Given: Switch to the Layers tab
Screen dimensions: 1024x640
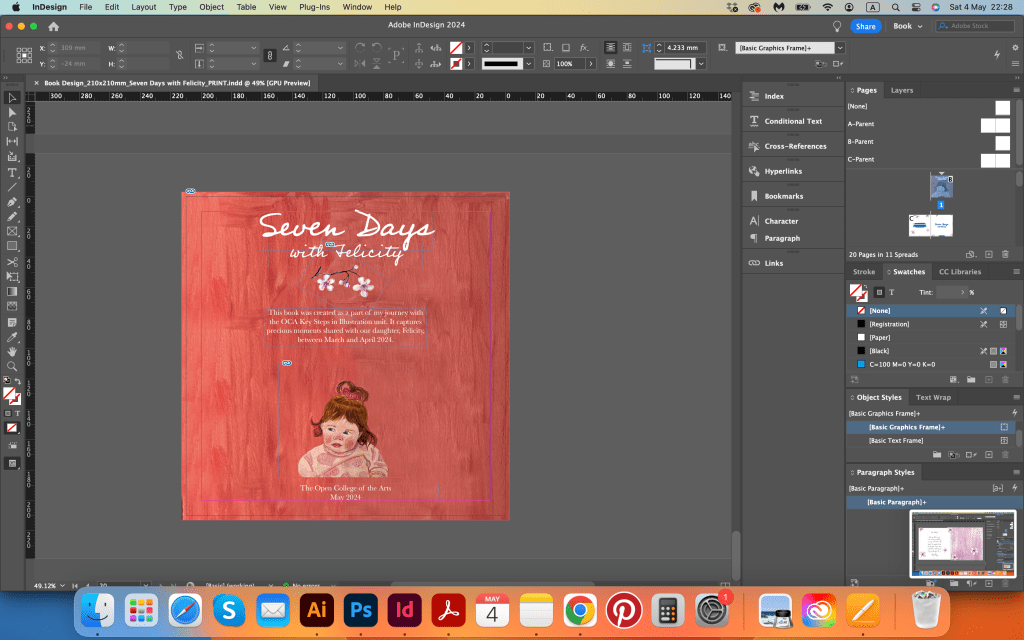Looking at the screenshot, I should pyautogui.click(x=902, y=90).
